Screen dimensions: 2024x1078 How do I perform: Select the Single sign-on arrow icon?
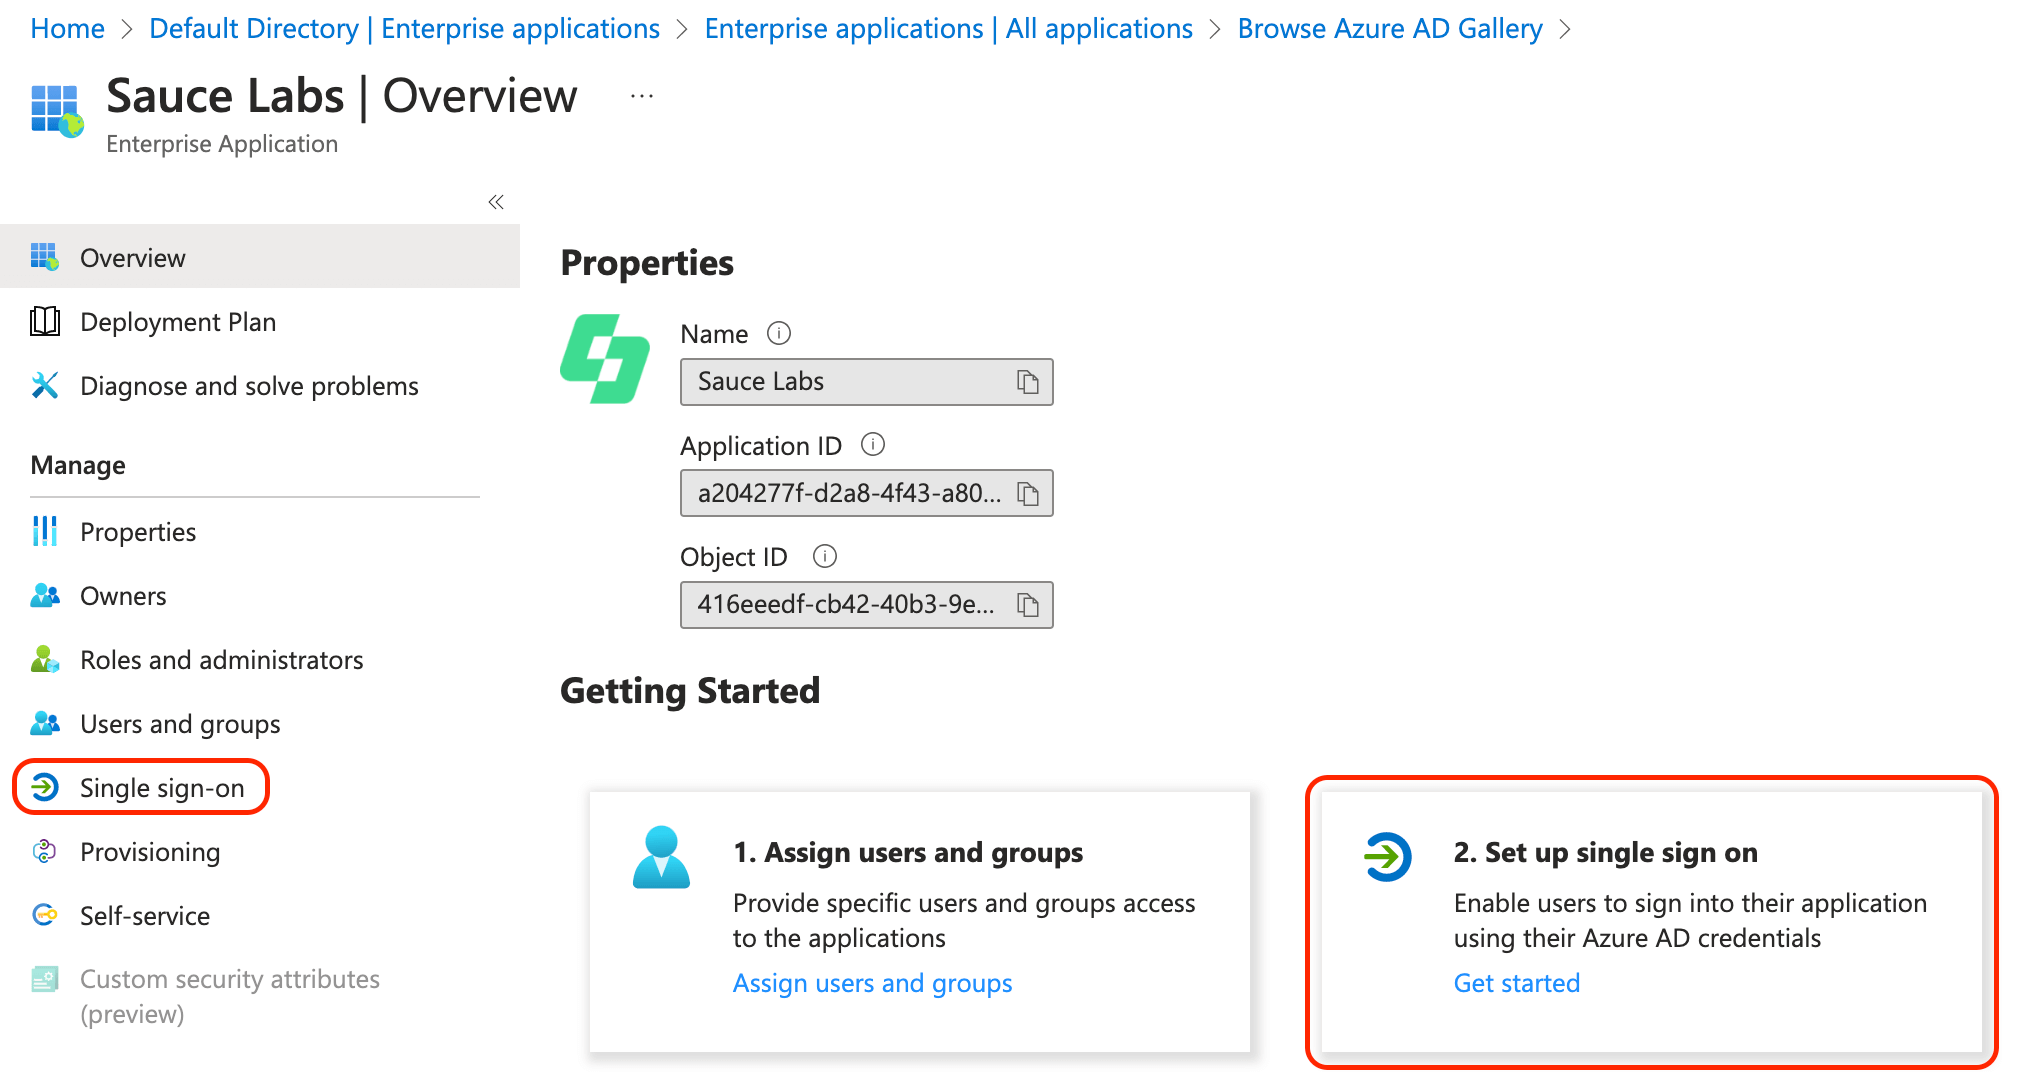point(45,787)
